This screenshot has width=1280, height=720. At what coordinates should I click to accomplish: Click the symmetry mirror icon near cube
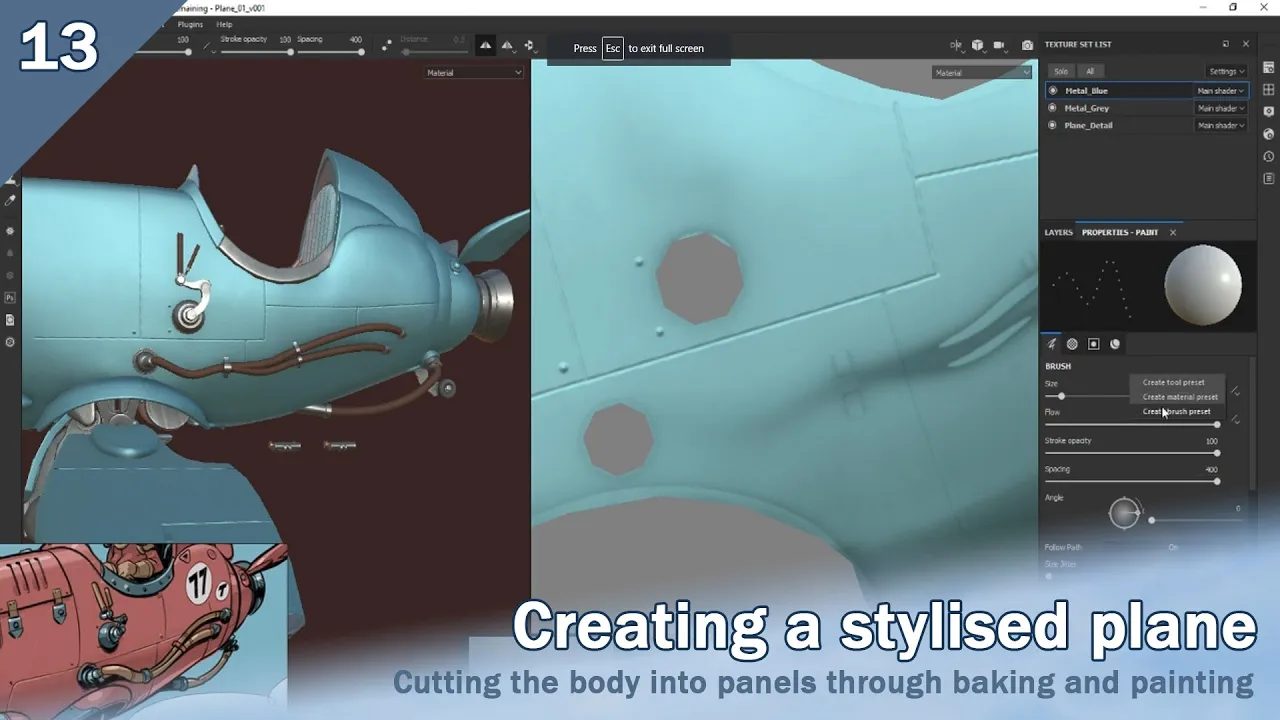[x=955, y=45]
